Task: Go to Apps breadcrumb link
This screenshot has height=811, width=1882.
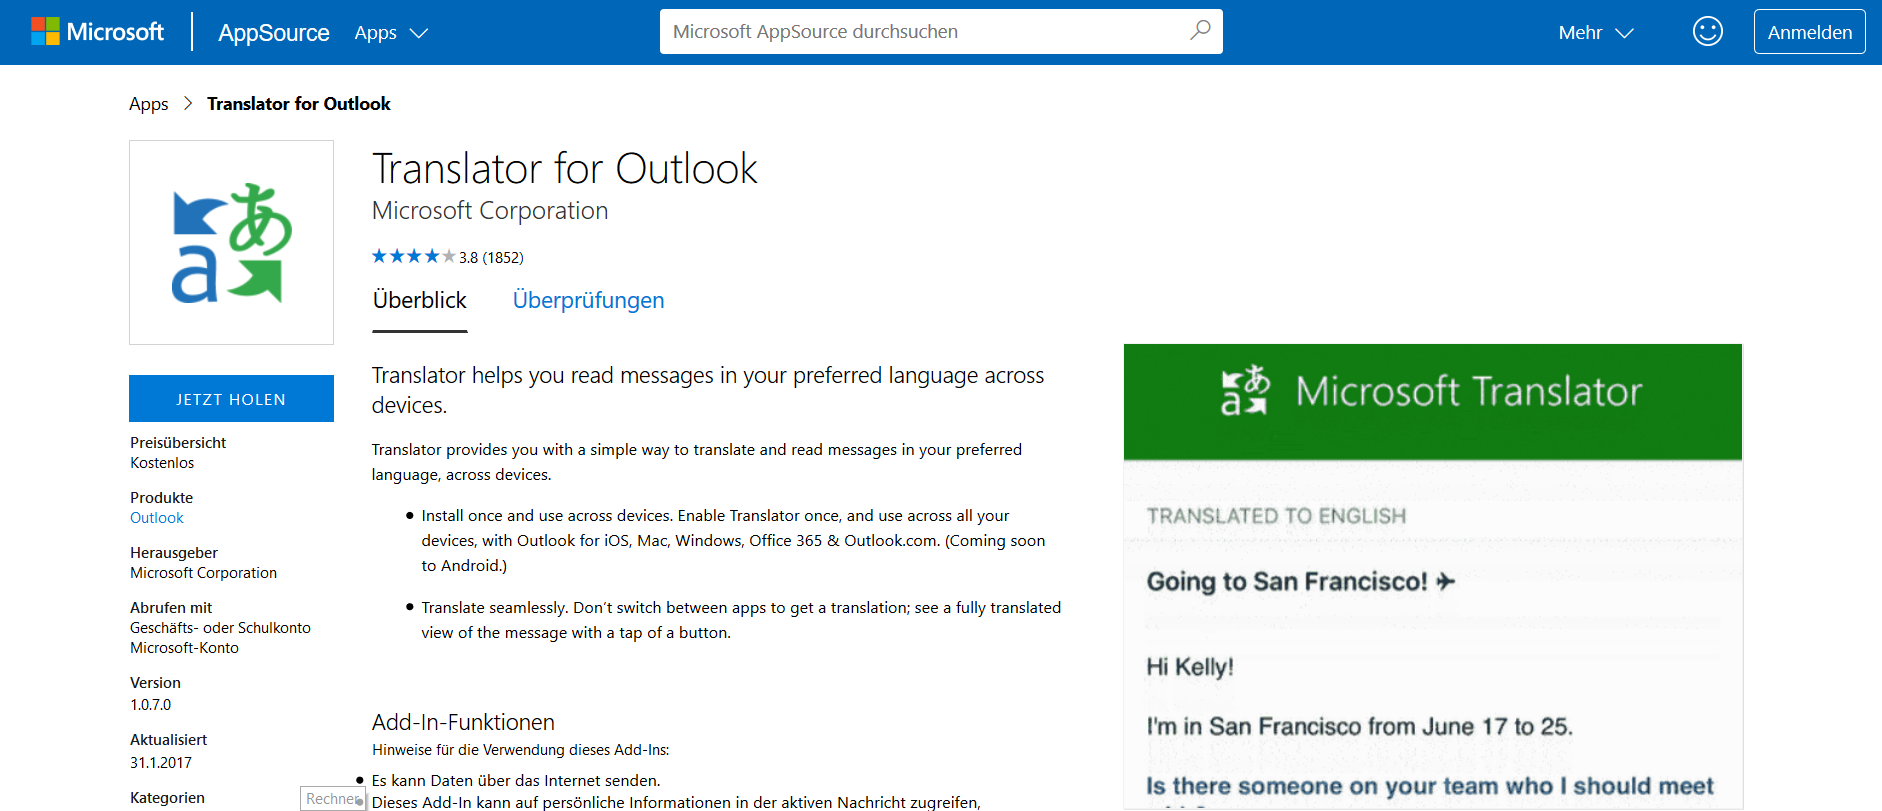Action: pyautogui.click(x=148, y=104)
